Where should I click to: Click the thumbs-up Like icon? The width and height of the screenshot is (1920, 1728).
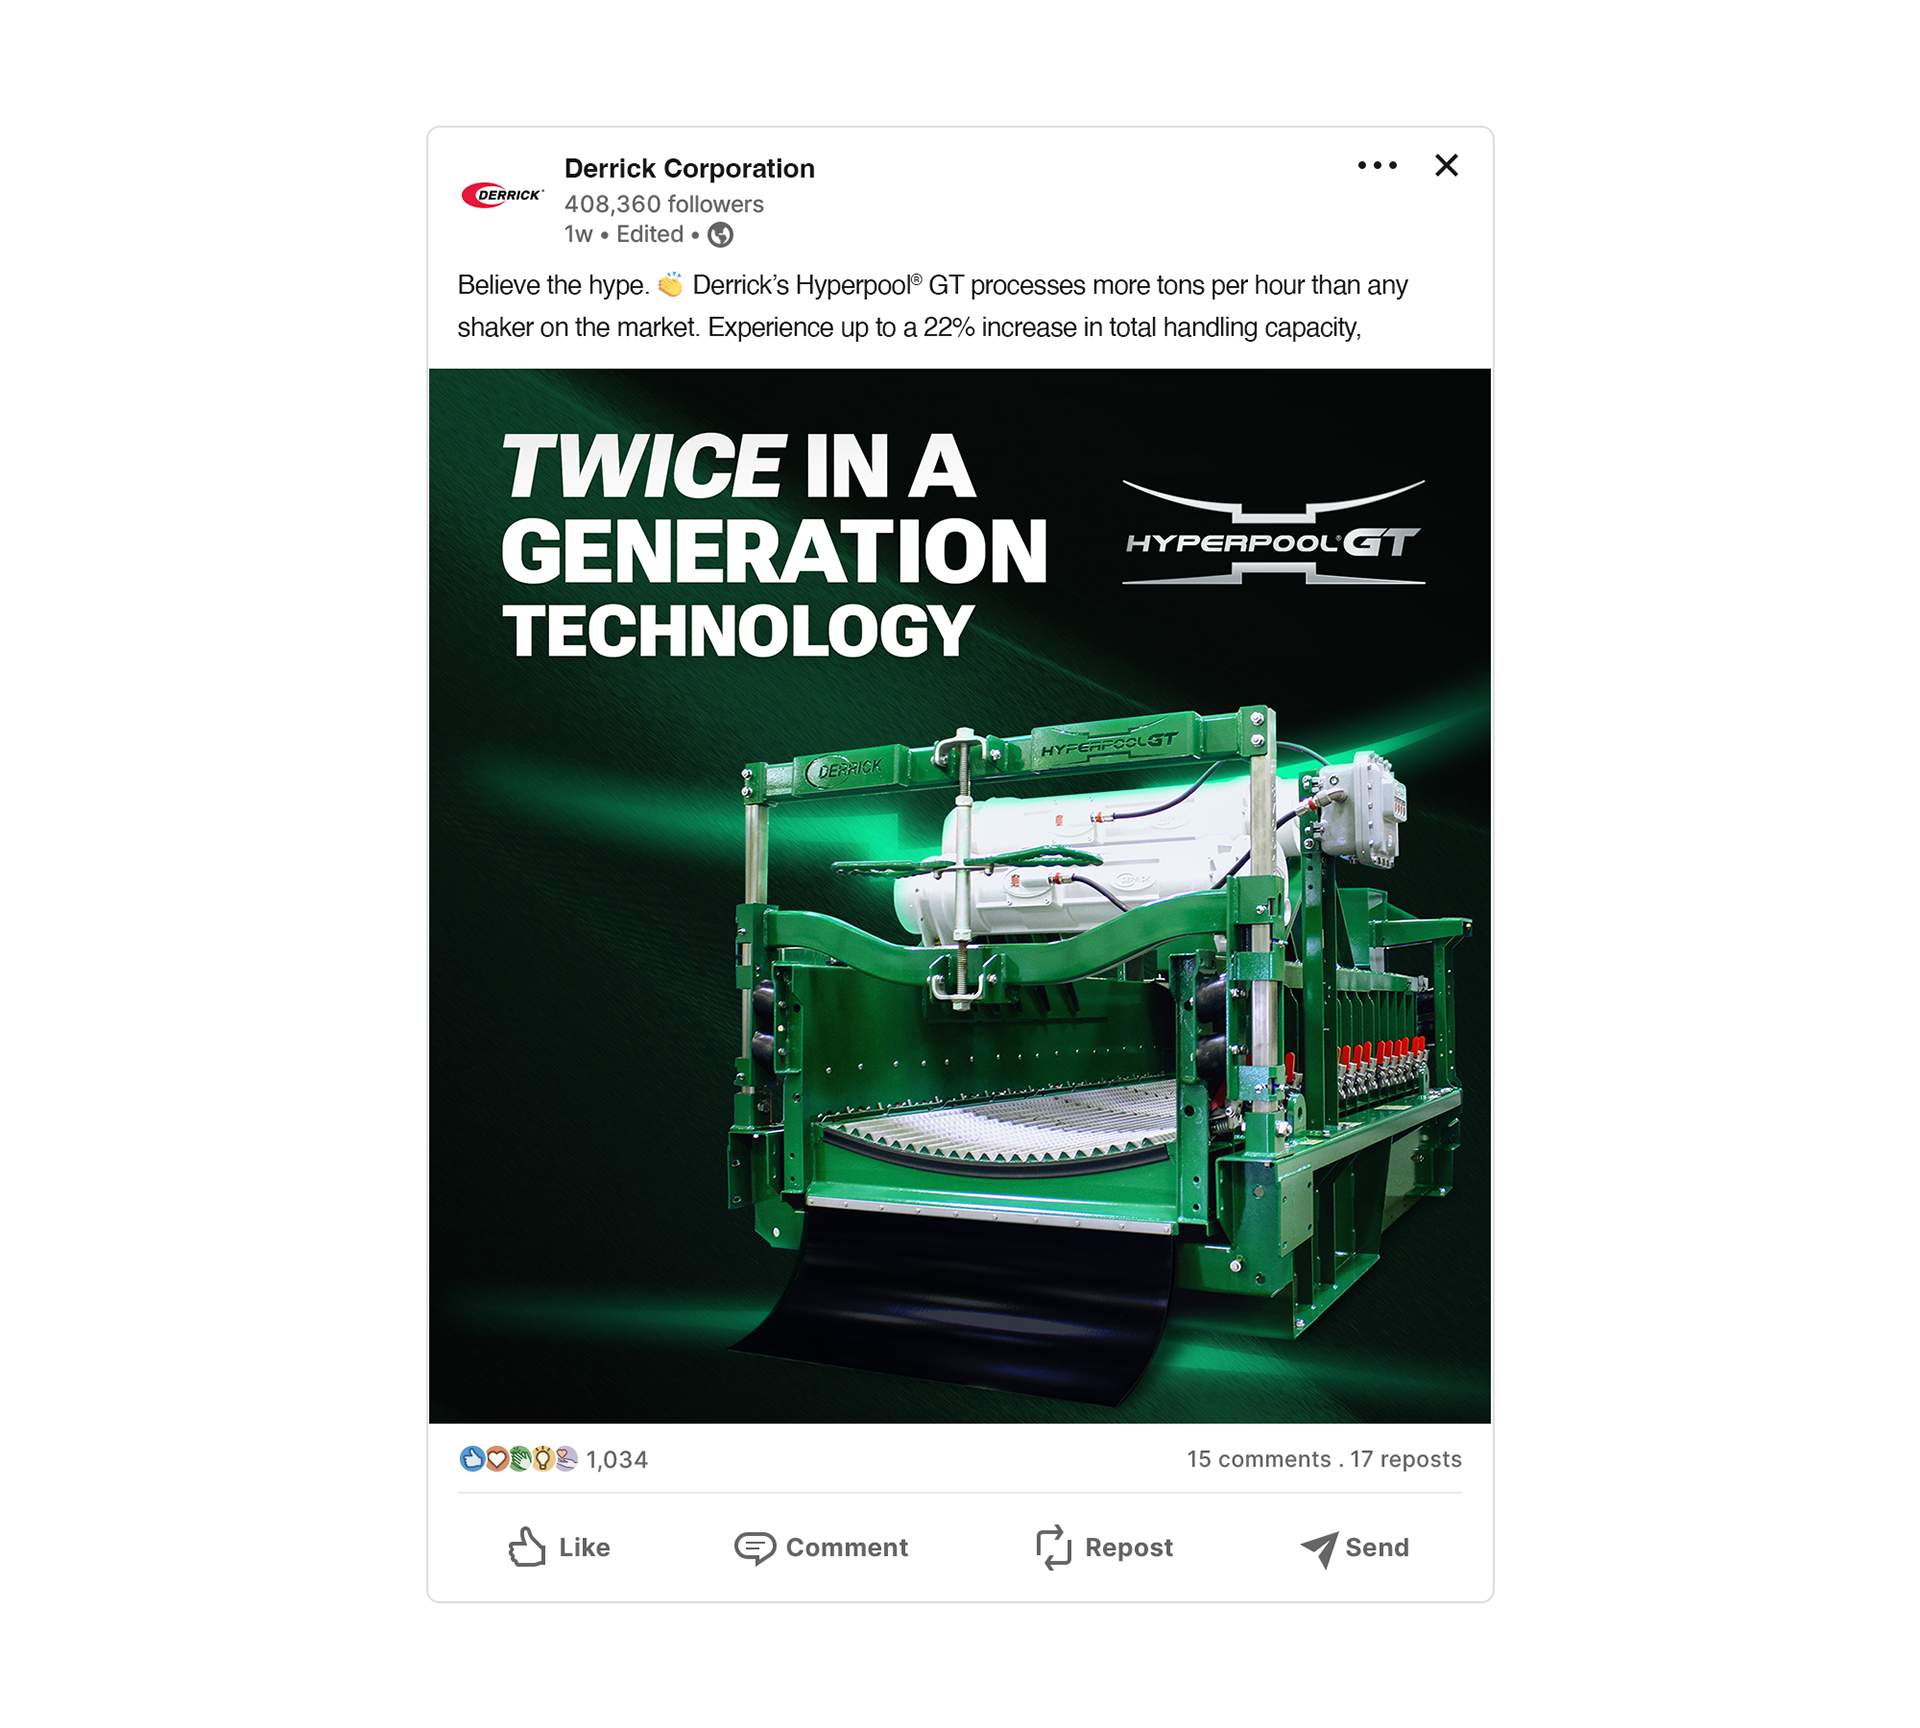click(x=527, y=1547)
